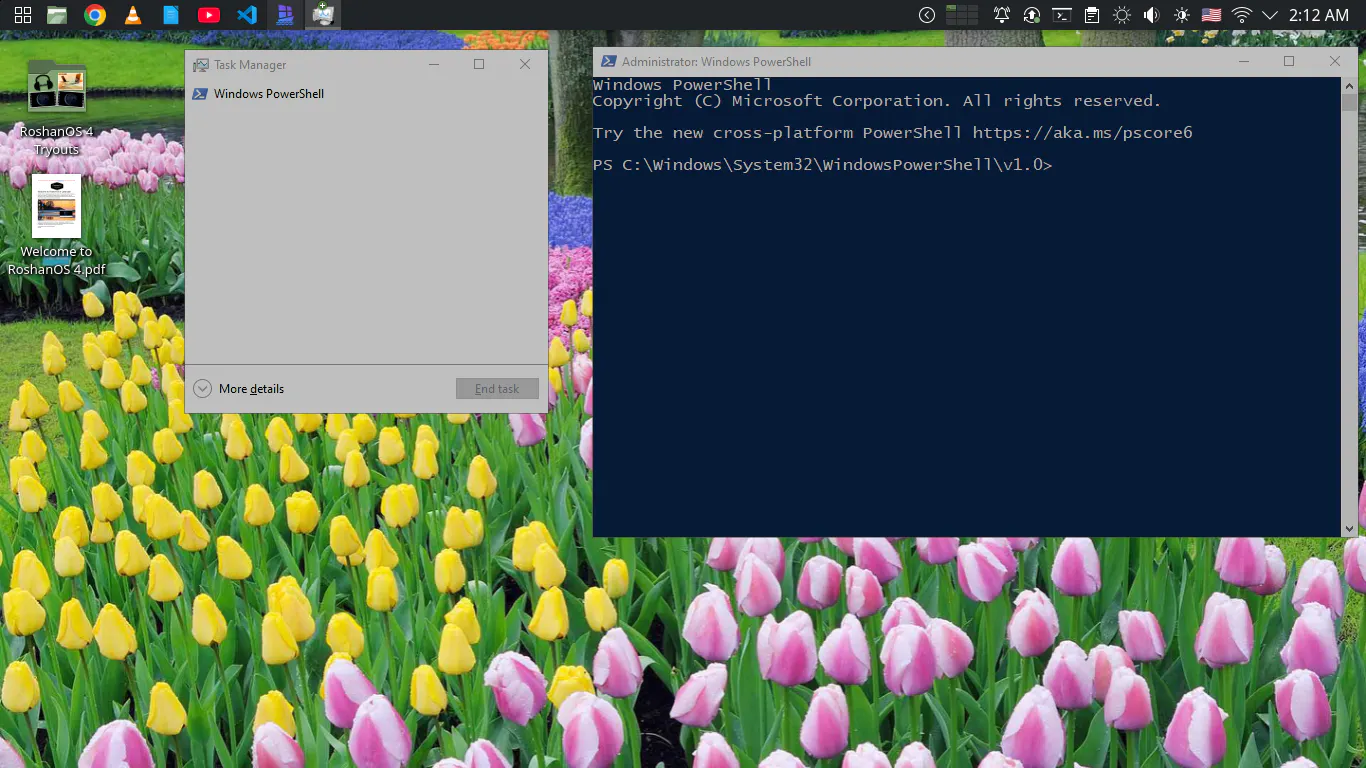Open the virtual desktop pager grid
Viewport: 1366px width, 768px height.
click(x=962, y=15)
